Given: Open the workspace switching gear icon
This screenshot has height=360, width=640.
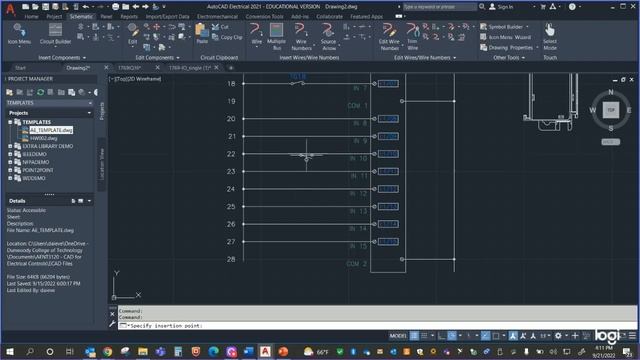Looking at the screenshot, I should [558, 336].
